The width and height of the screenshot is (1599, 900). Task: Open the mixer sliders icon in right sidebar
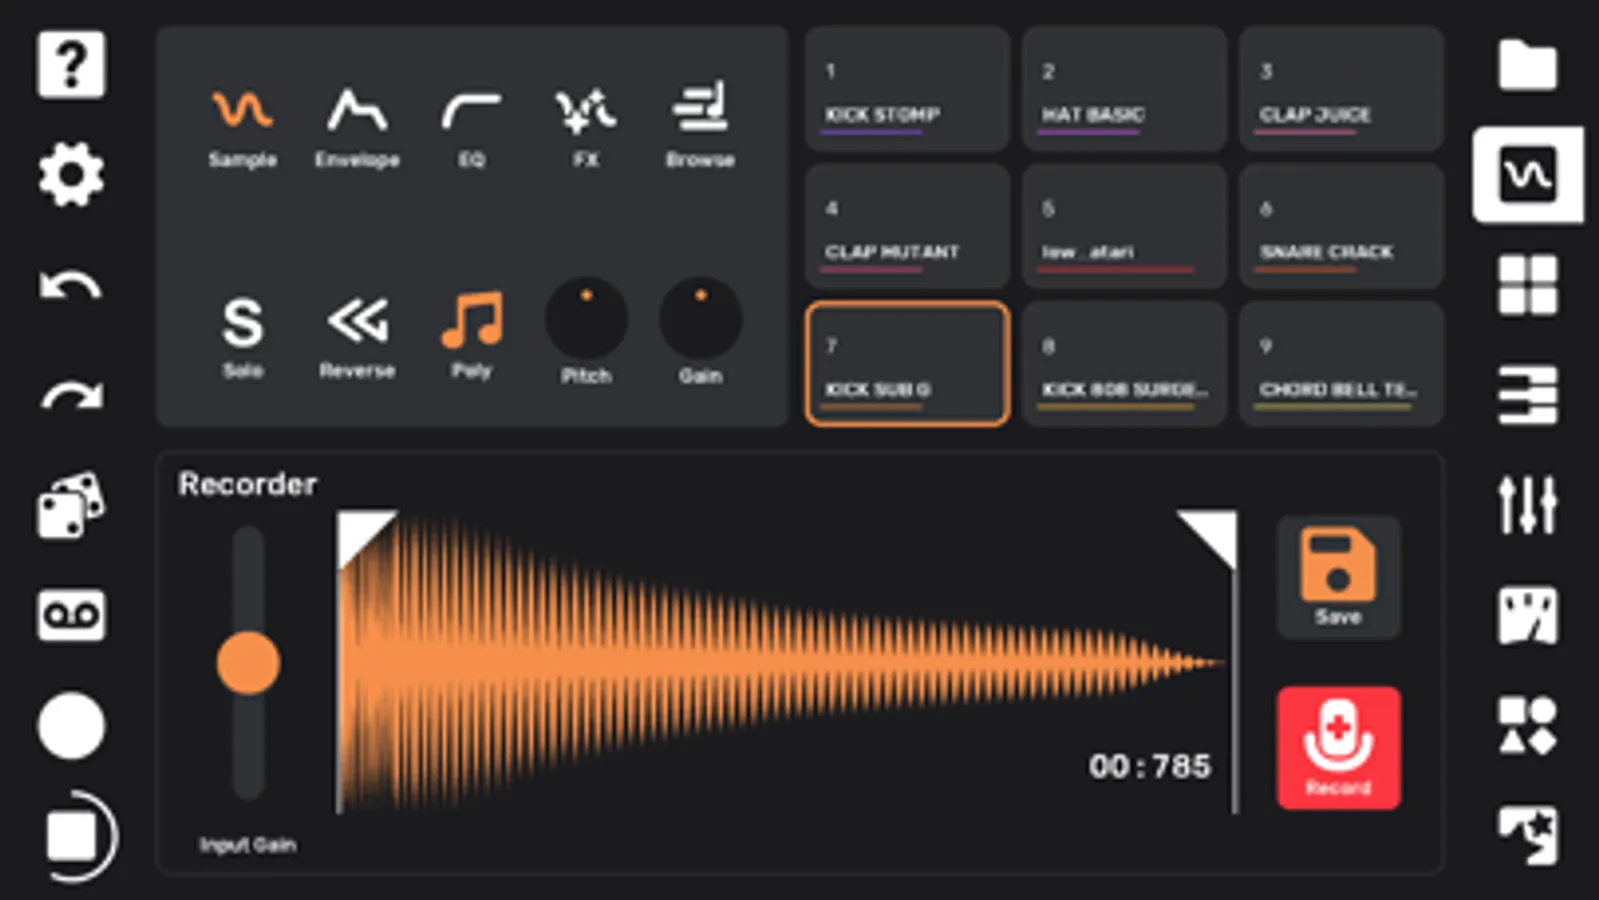[x=1527, y=504]
